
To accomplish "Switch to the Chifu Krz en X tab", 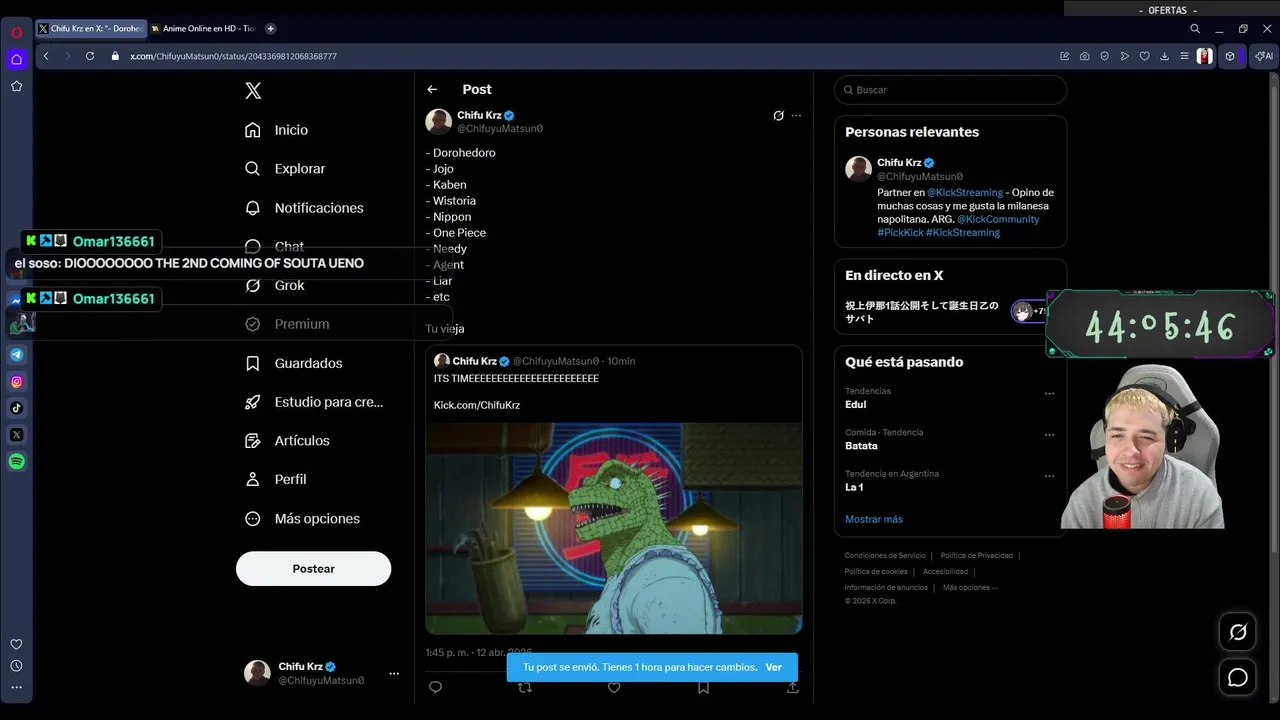I will [90, 29].
